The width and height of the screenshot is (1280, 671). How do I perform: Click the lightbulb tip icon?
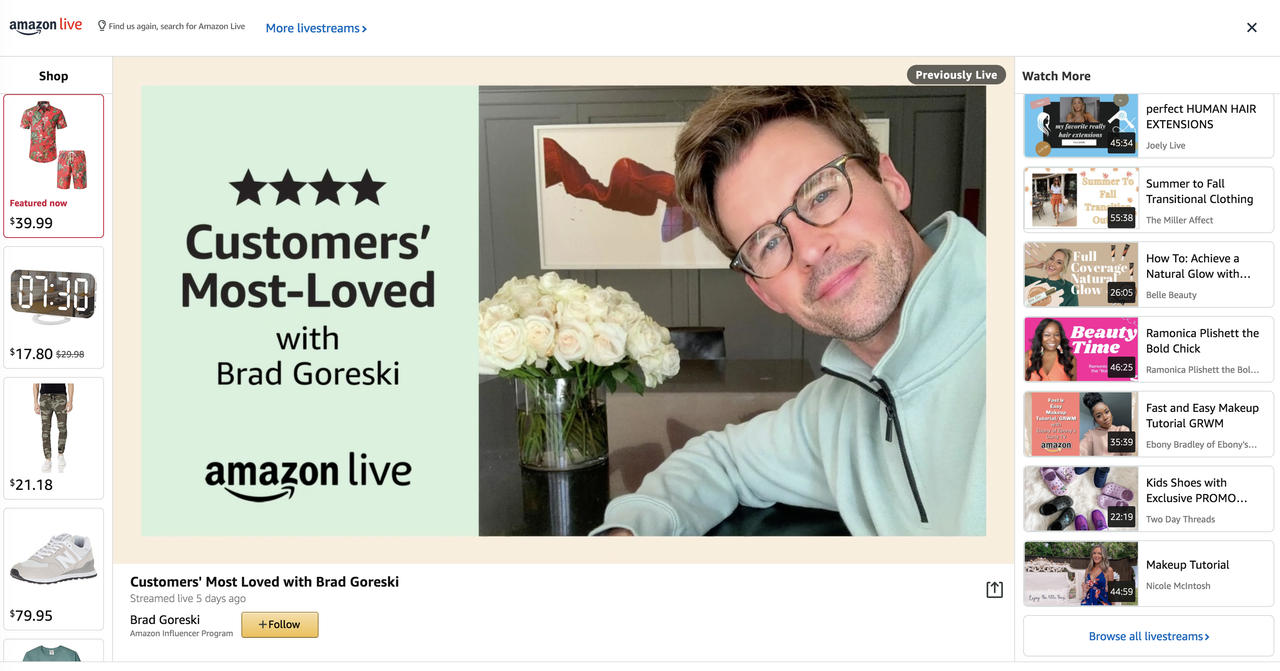[x=102, y=26]
